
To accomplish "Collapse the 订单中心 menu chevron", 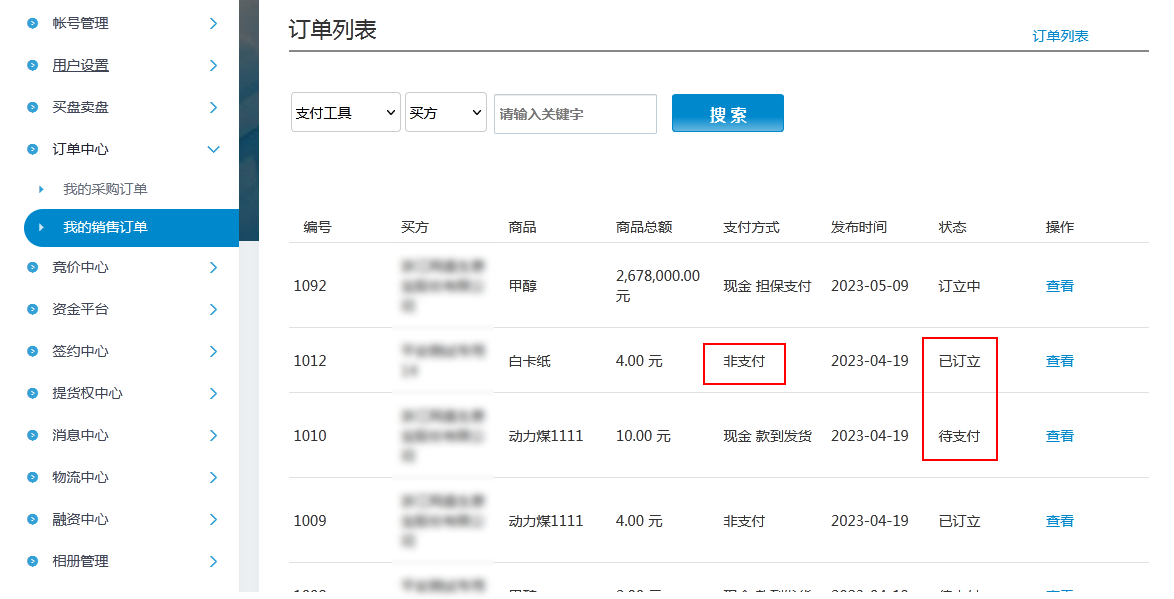I will click(x=213, y=149).
